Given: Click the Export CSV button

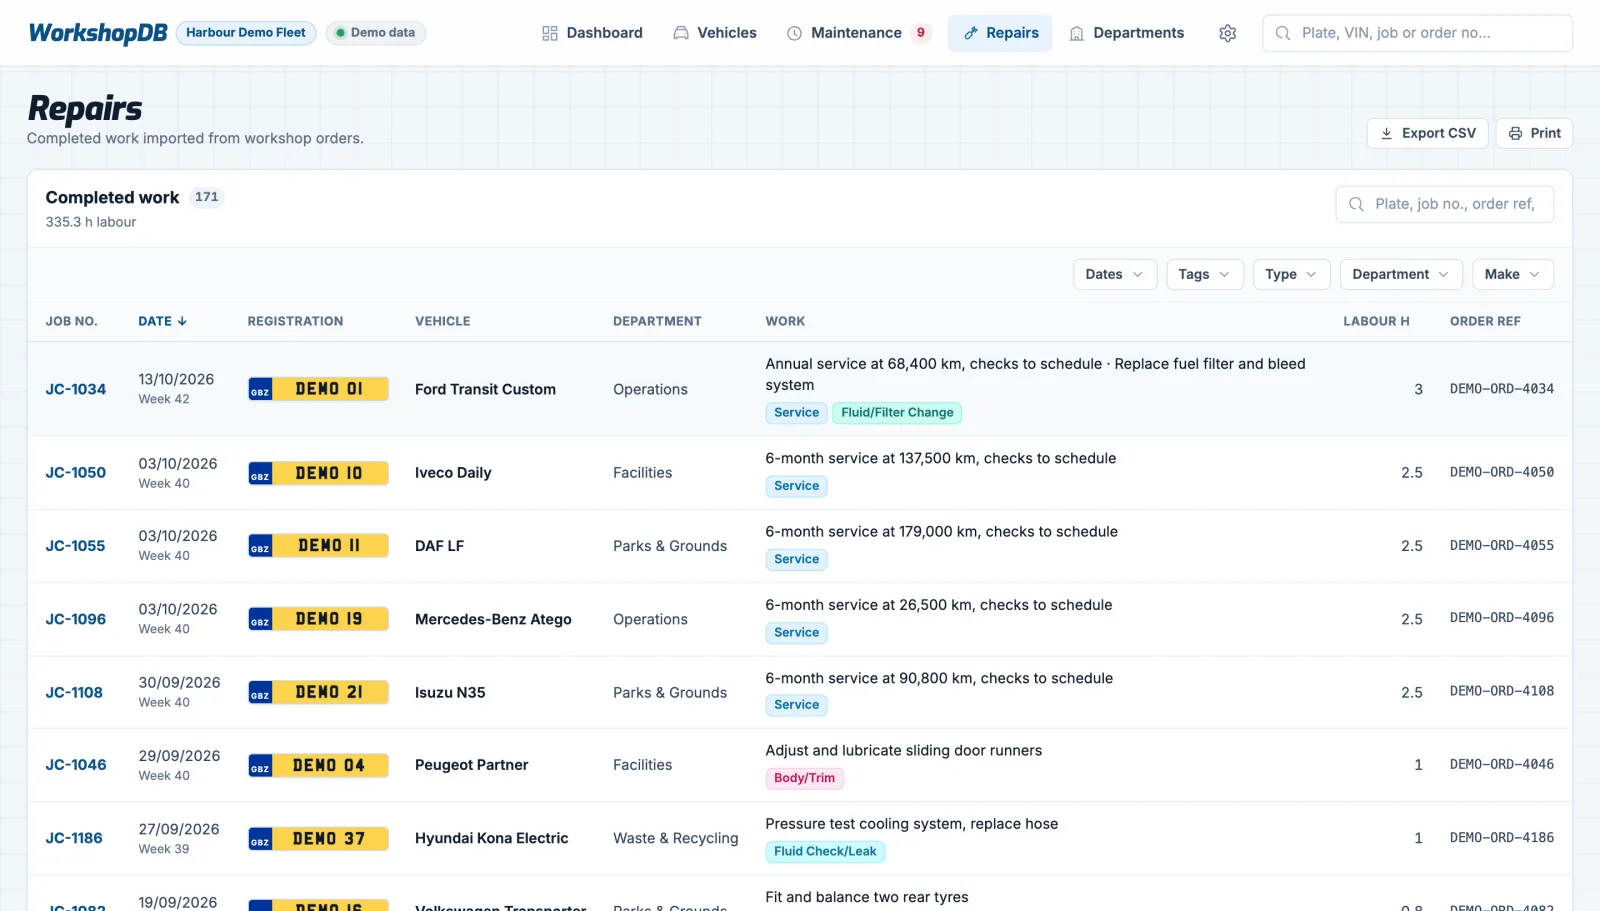Looking at the screenshot, I should [1428, 133].
